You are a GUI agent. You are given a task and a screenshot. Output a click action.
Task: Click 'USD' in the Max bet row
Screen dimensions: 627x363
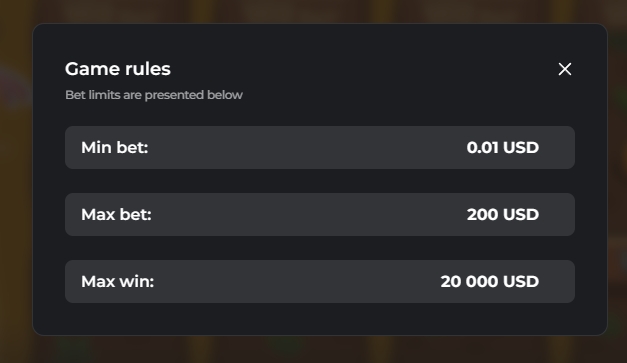tap(521, 215)
